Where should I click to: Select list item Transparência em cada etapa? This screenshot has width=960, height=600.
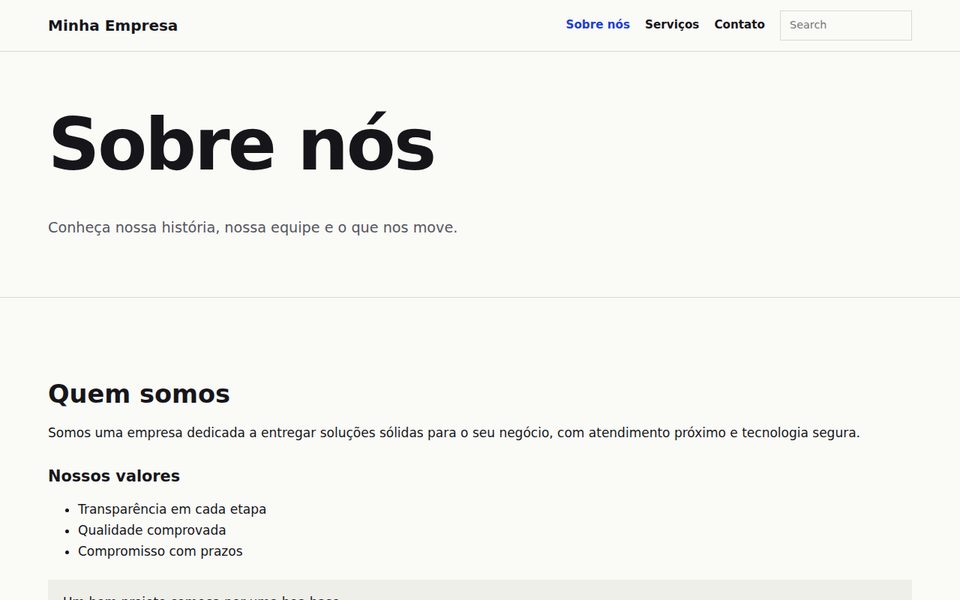click(x=172, y=509)
